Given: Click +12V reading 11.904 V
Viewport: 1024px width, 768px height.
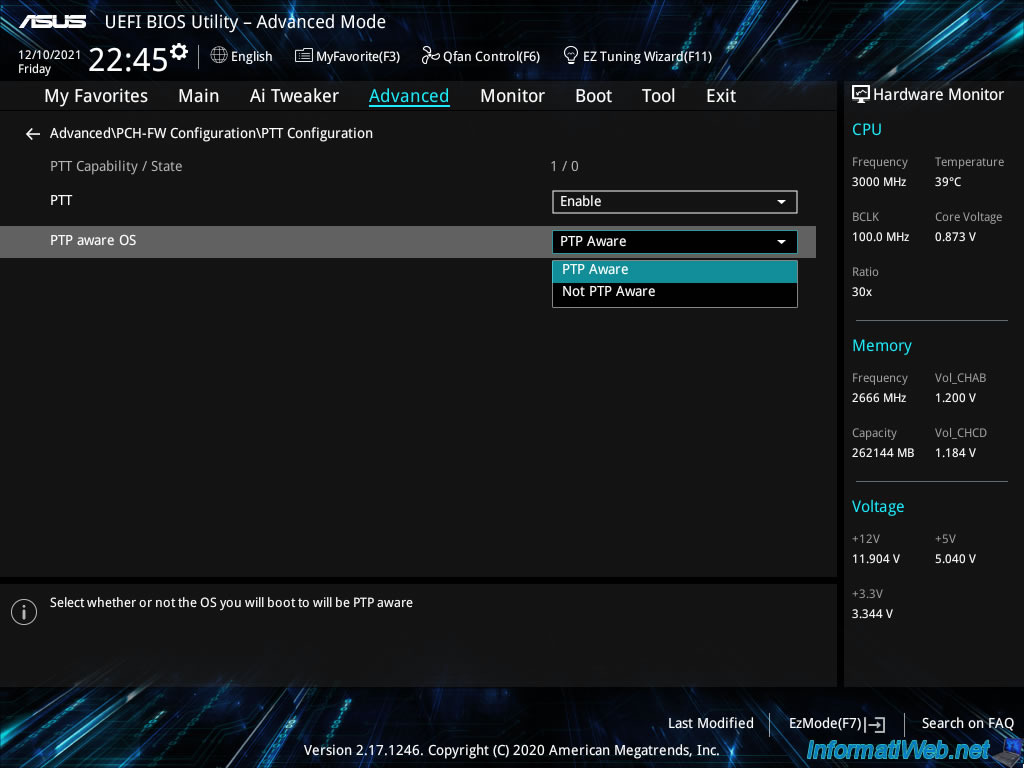Looking at the screenshot, I should (875, 559).
